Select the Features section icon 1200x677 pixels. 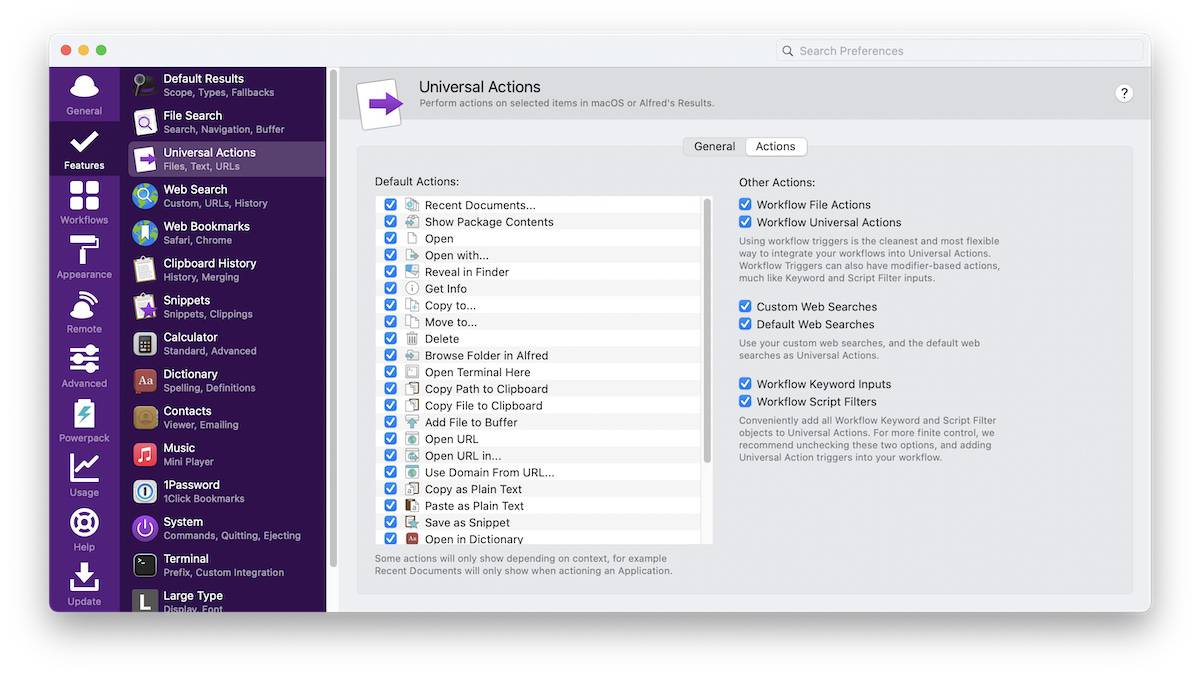pyautogui.click(x=84, y=149)
